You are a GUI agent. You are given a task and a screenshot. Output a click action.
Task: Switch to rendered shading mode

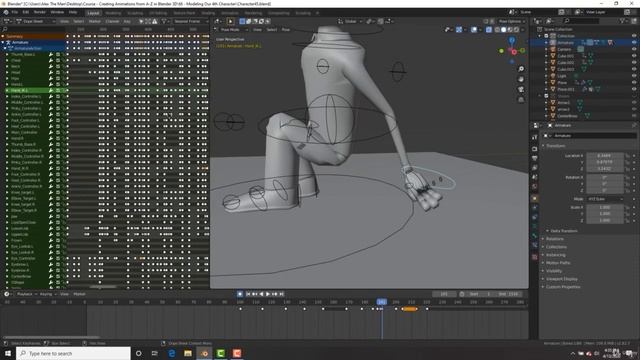517,30
